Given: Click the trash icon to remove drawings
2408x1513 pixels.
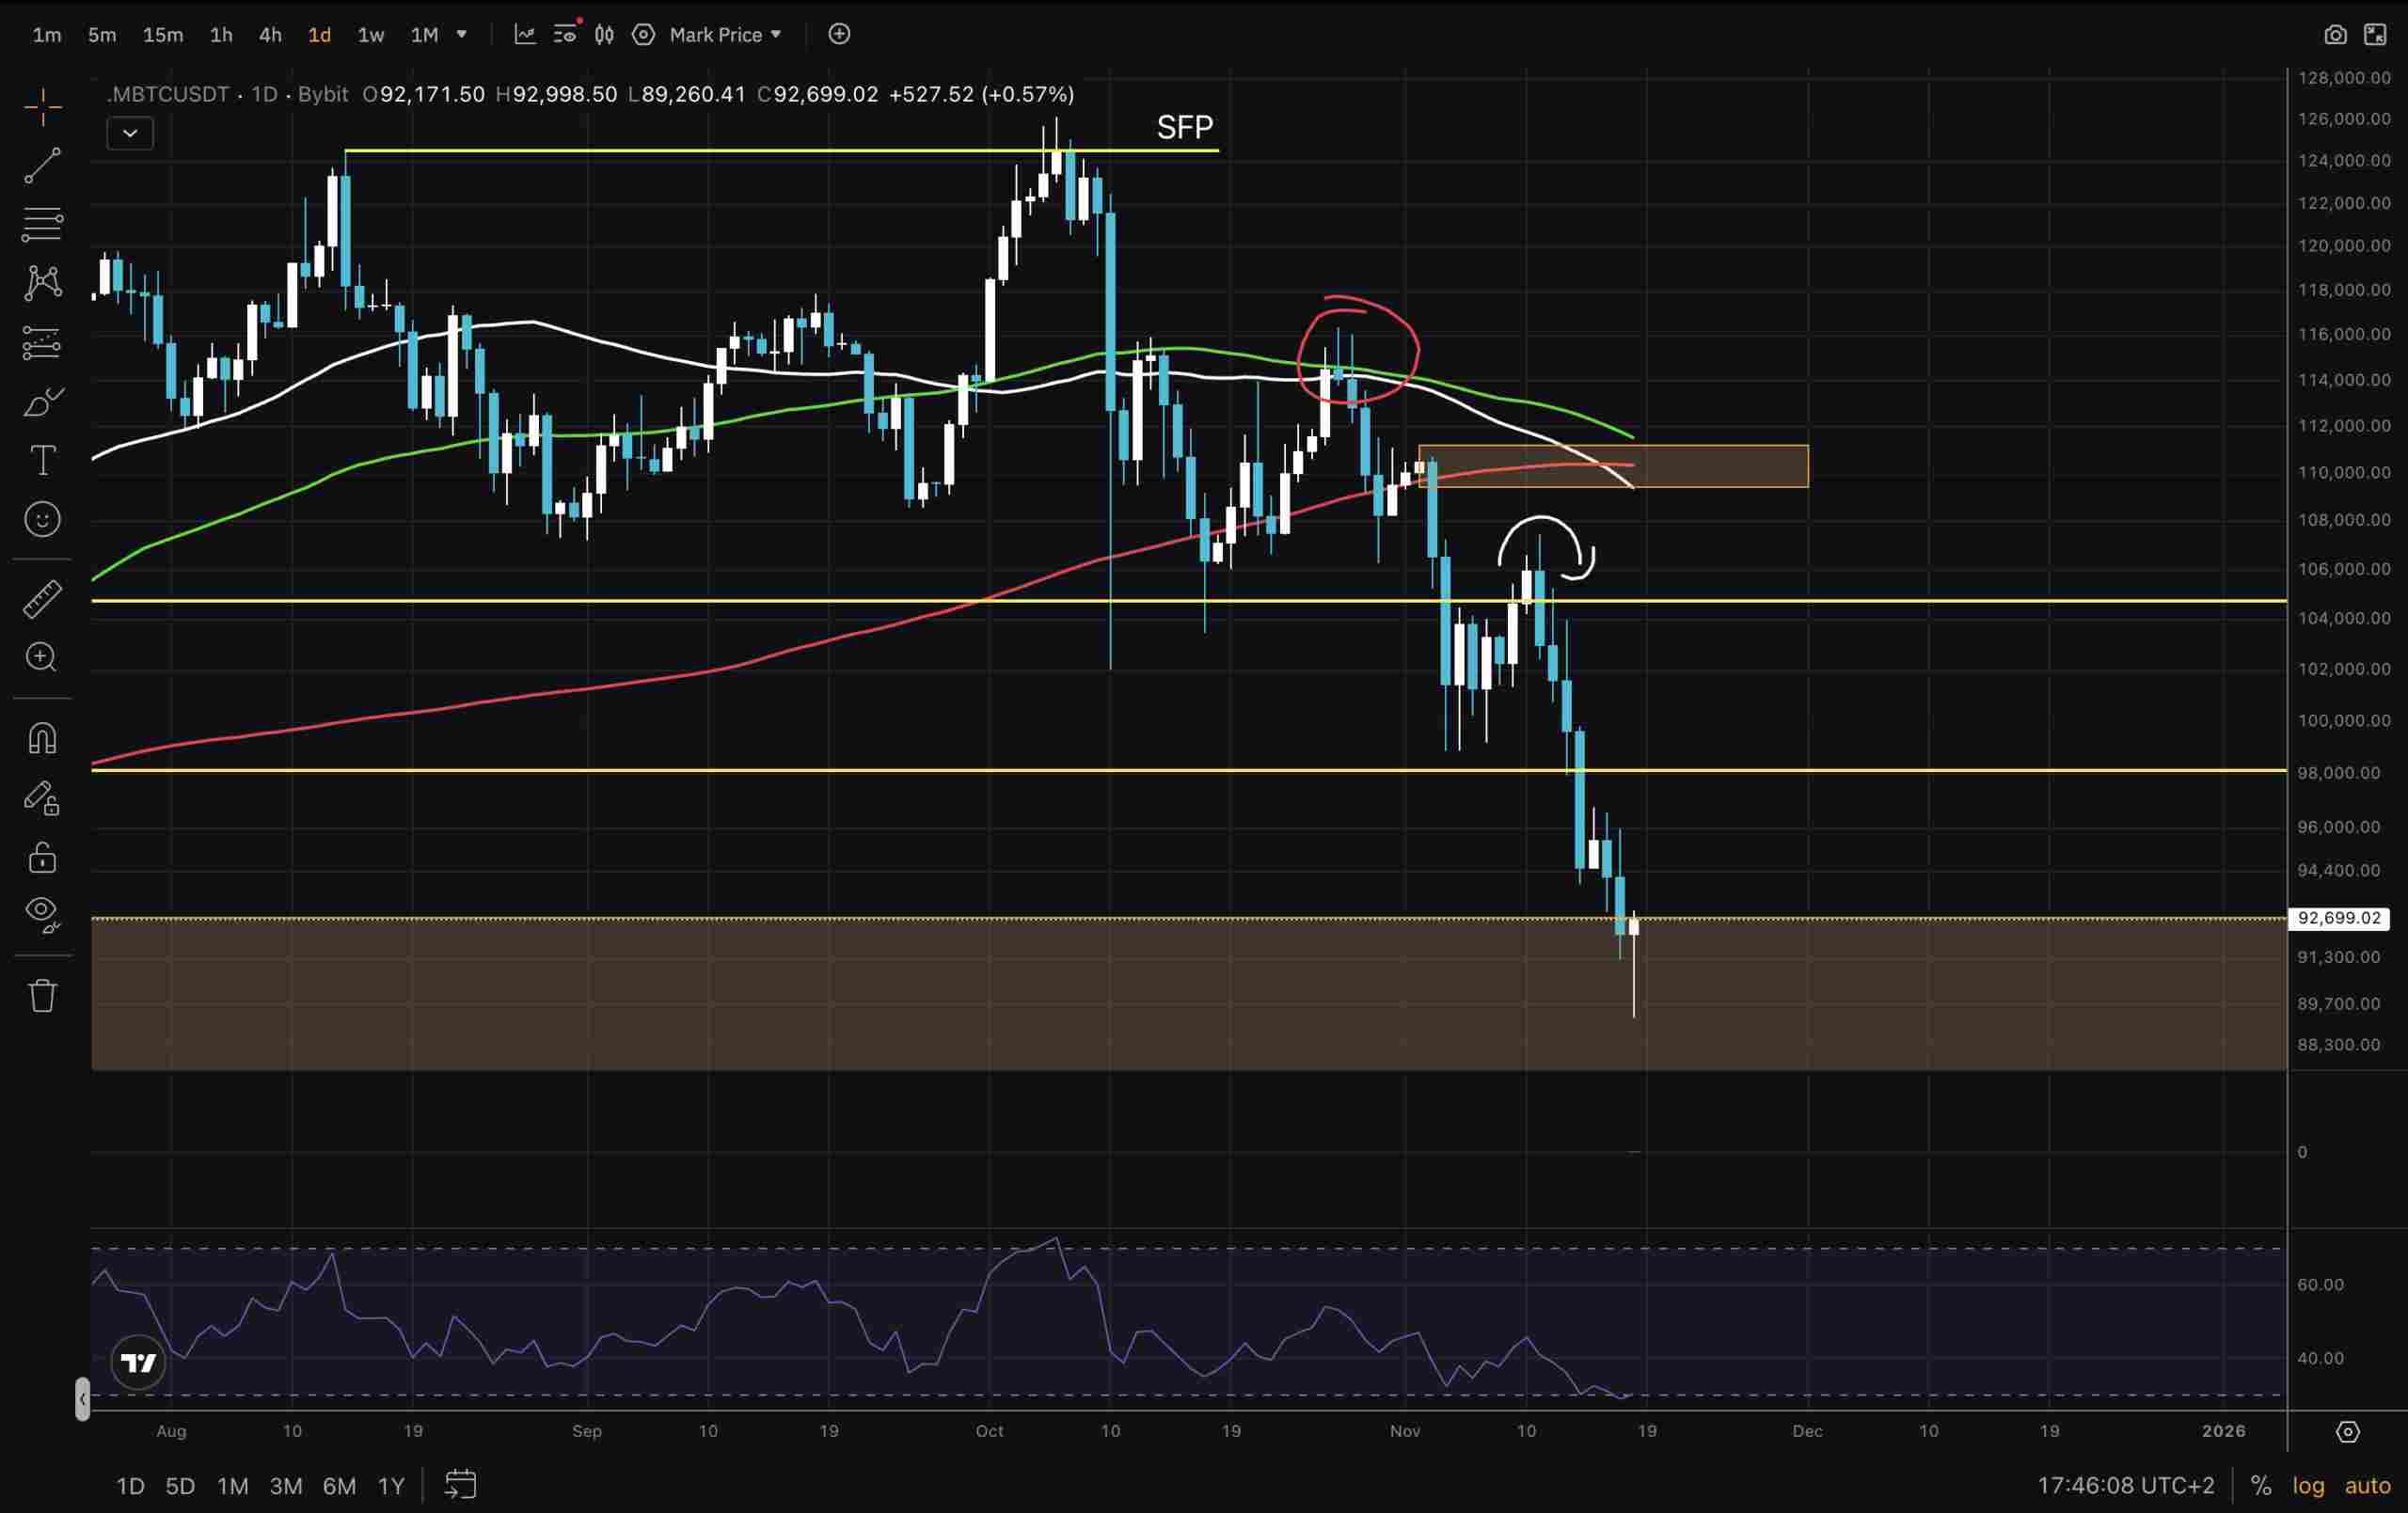Looking at the screenshot, I should 42,996.
